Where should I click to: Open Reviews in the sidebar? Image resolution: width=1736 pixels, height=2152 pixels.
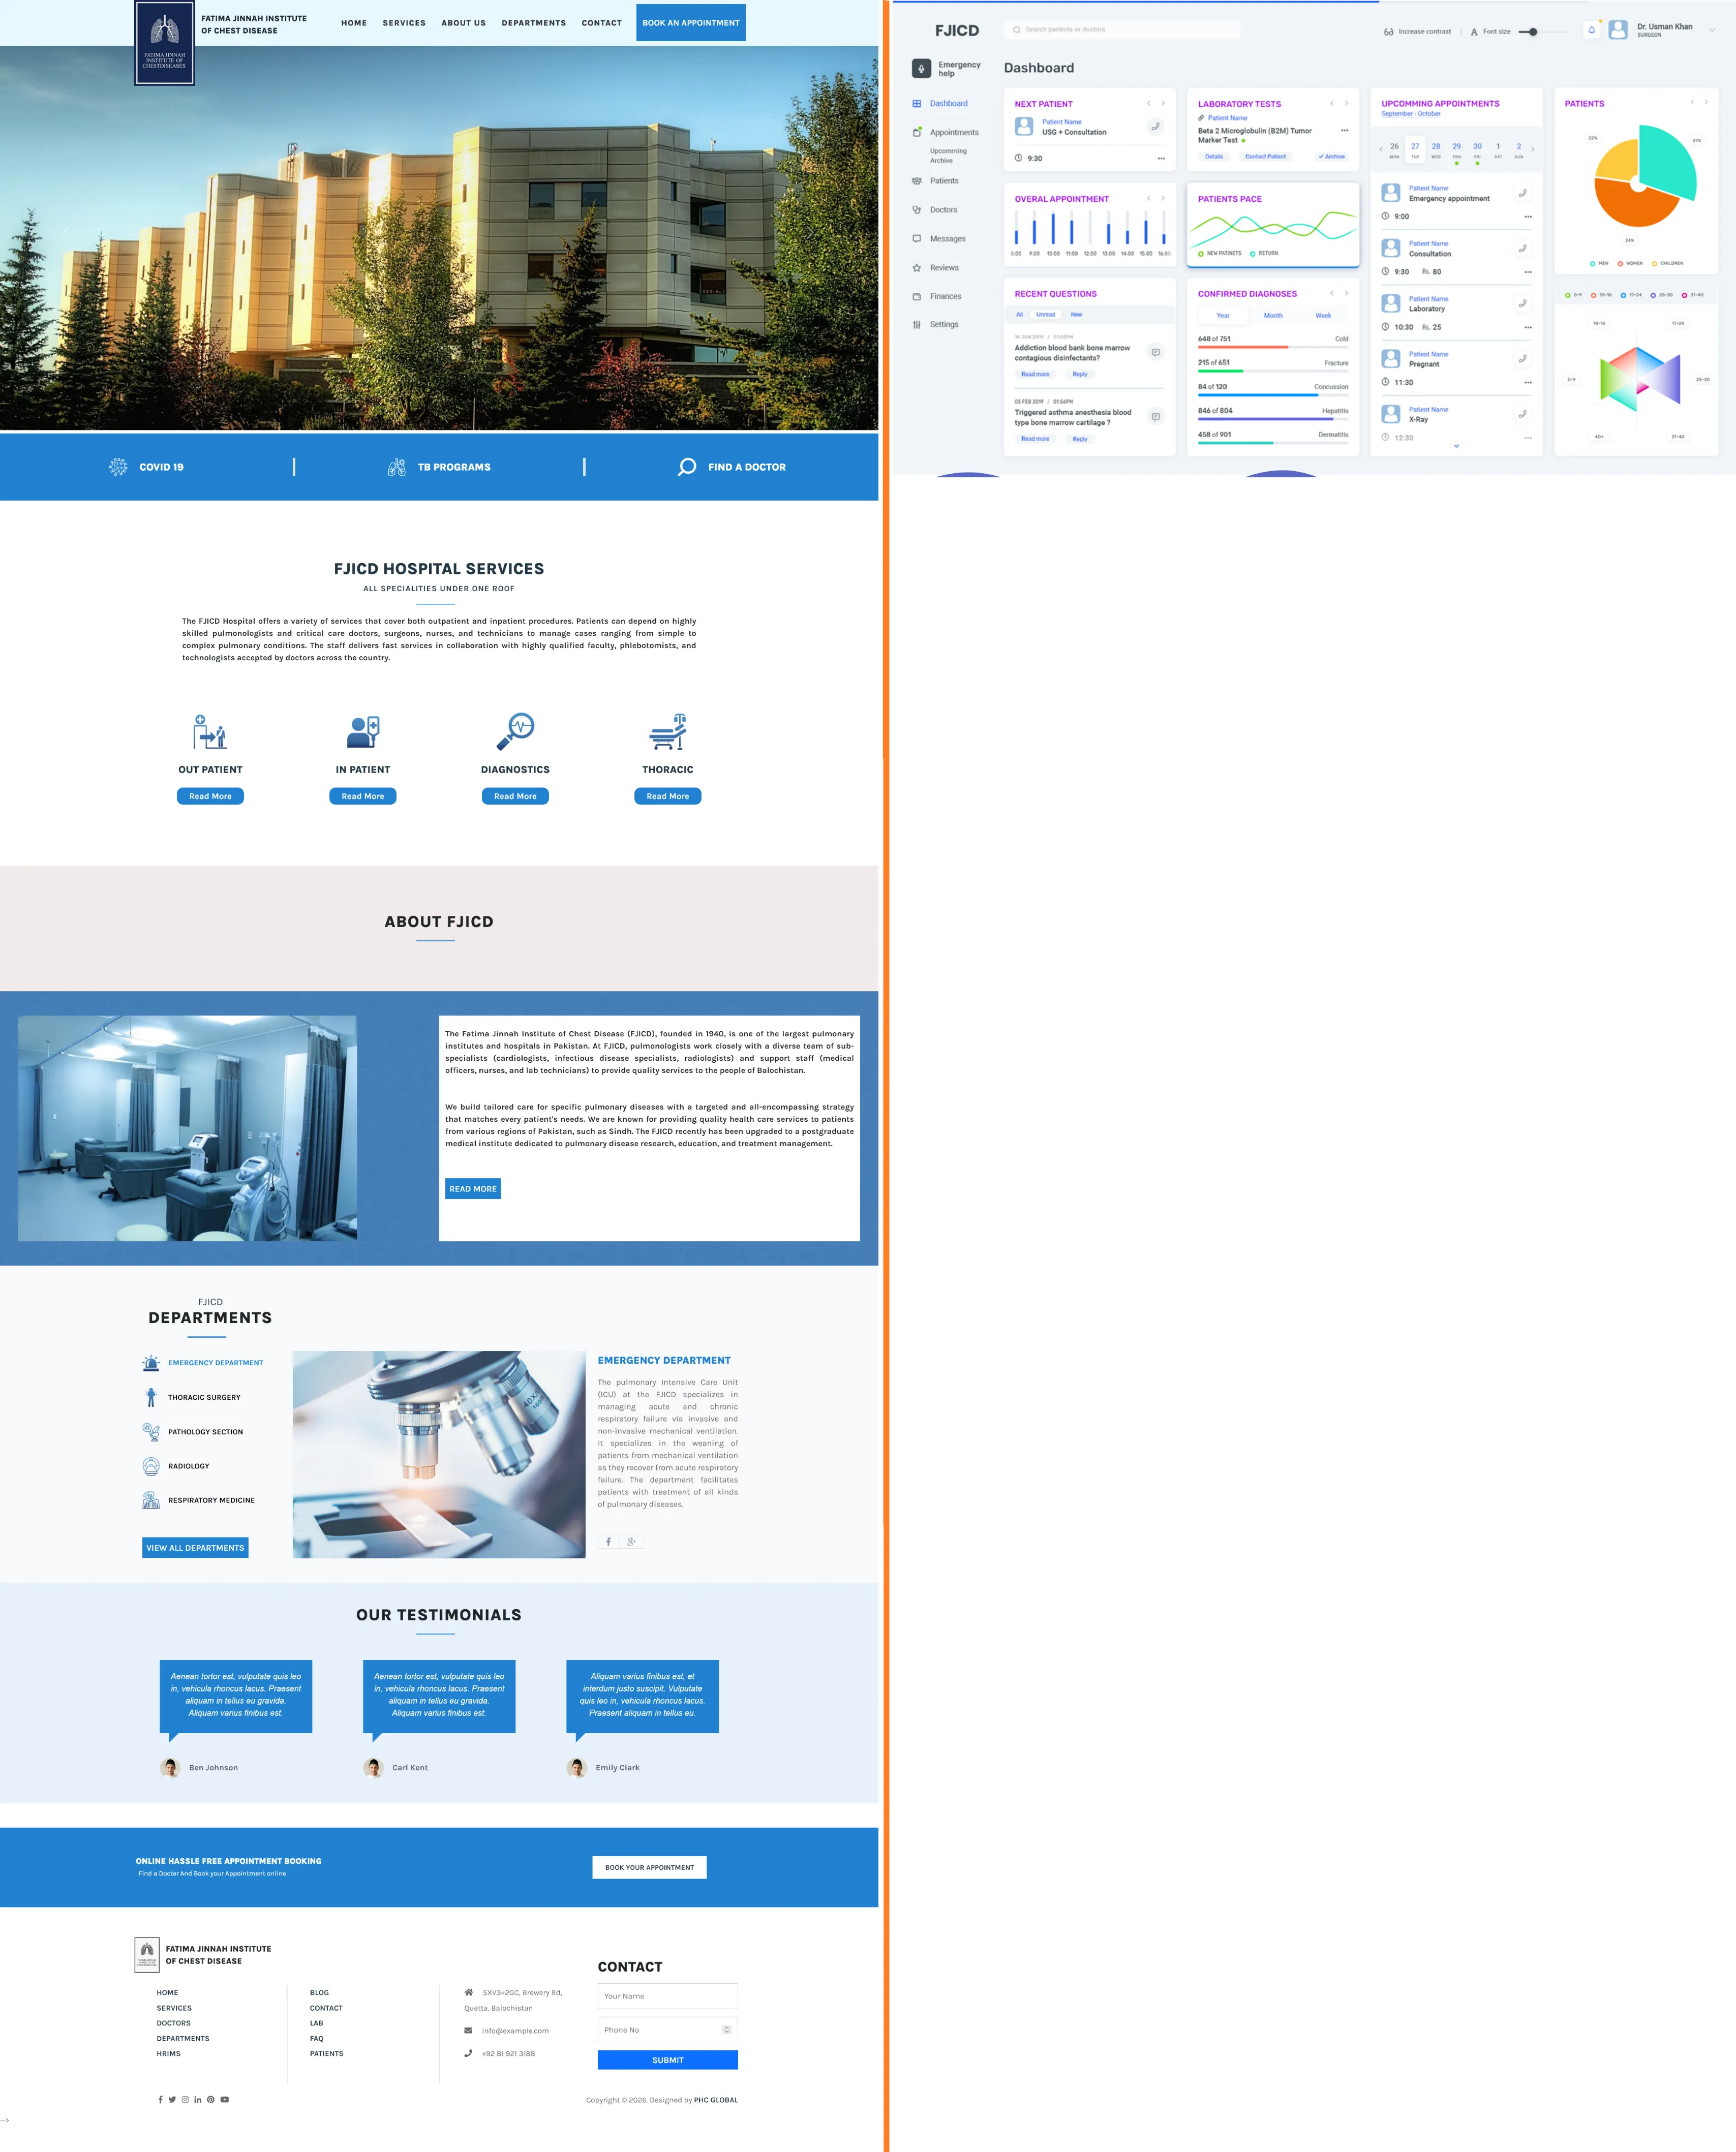click(935, 268)
